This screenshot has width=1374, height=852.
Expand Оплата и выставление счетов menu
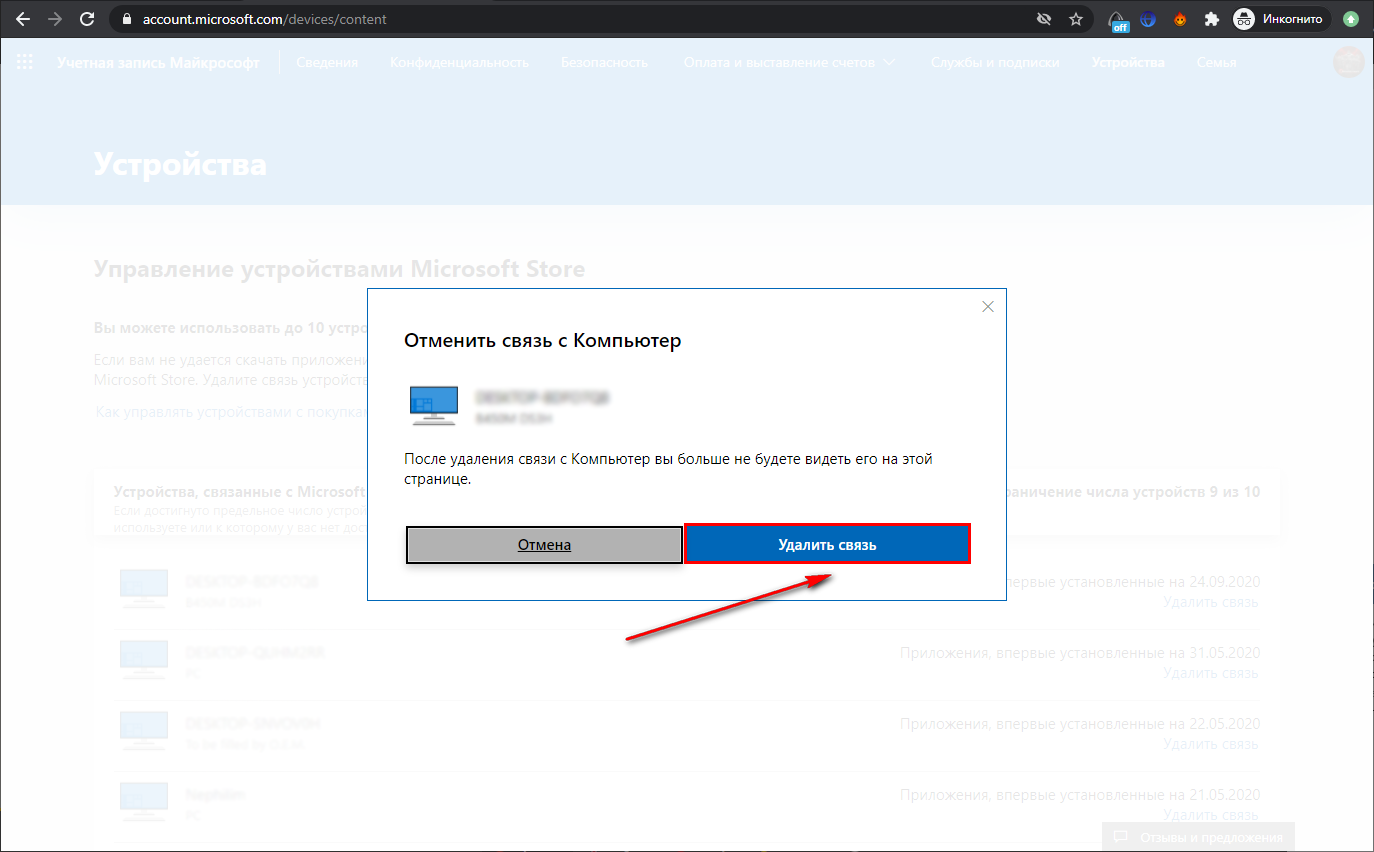point(789,62)
